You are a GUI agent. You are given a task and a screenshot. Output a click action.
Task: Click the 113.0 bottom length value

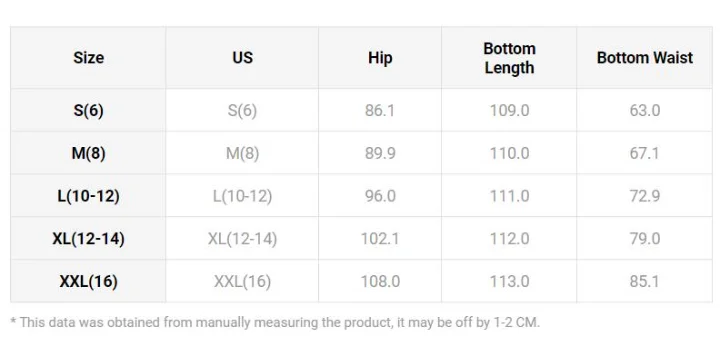click(x=509, y=281)
